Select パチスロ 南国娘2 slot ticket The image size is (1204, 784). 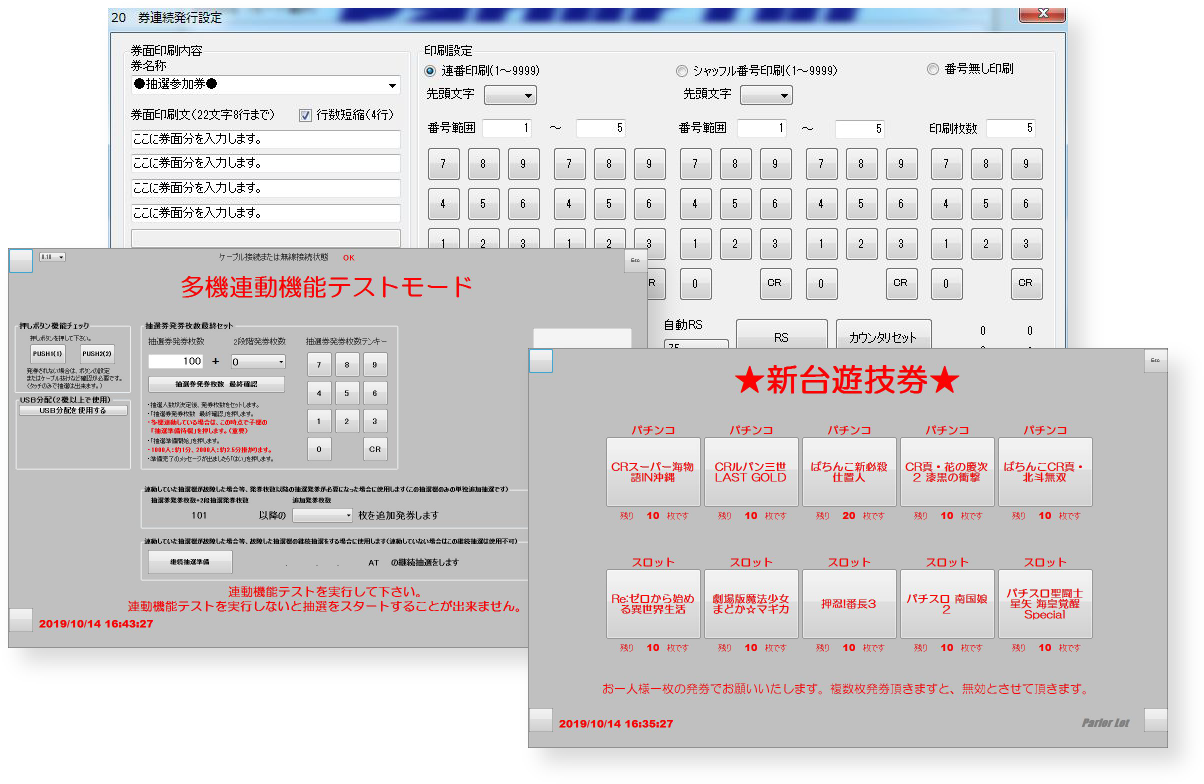(947, 604)
